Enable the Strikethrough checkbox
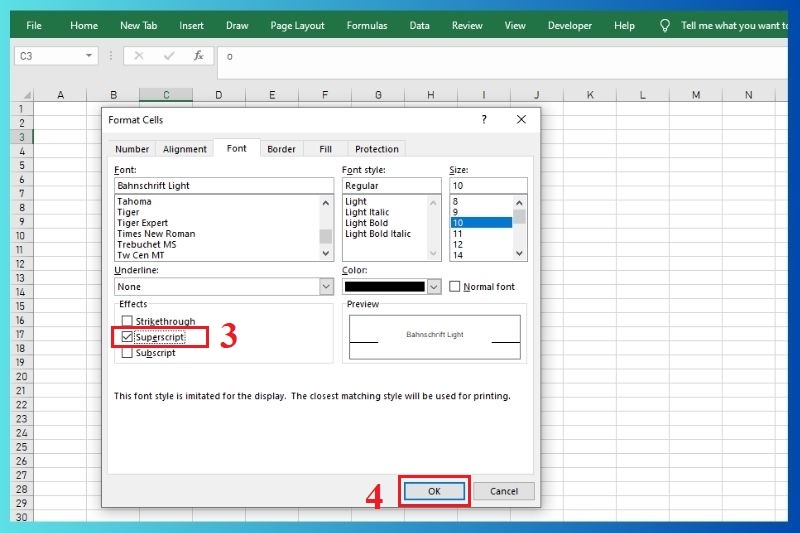The height and width of the screenshot is (533, 800). (x=127, y=321)
